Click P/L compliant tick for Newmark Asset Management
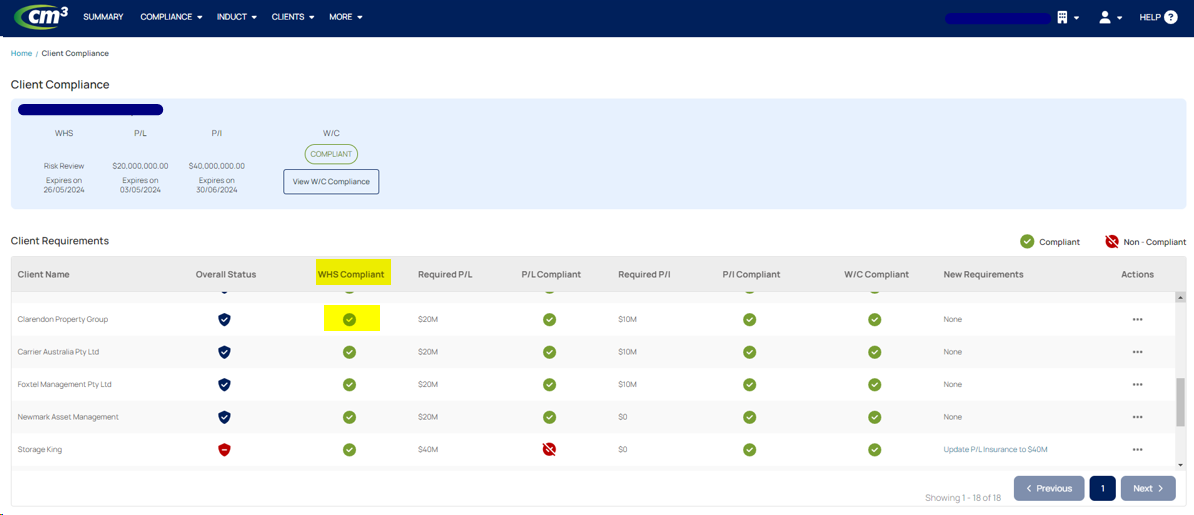 click(550, 417)
